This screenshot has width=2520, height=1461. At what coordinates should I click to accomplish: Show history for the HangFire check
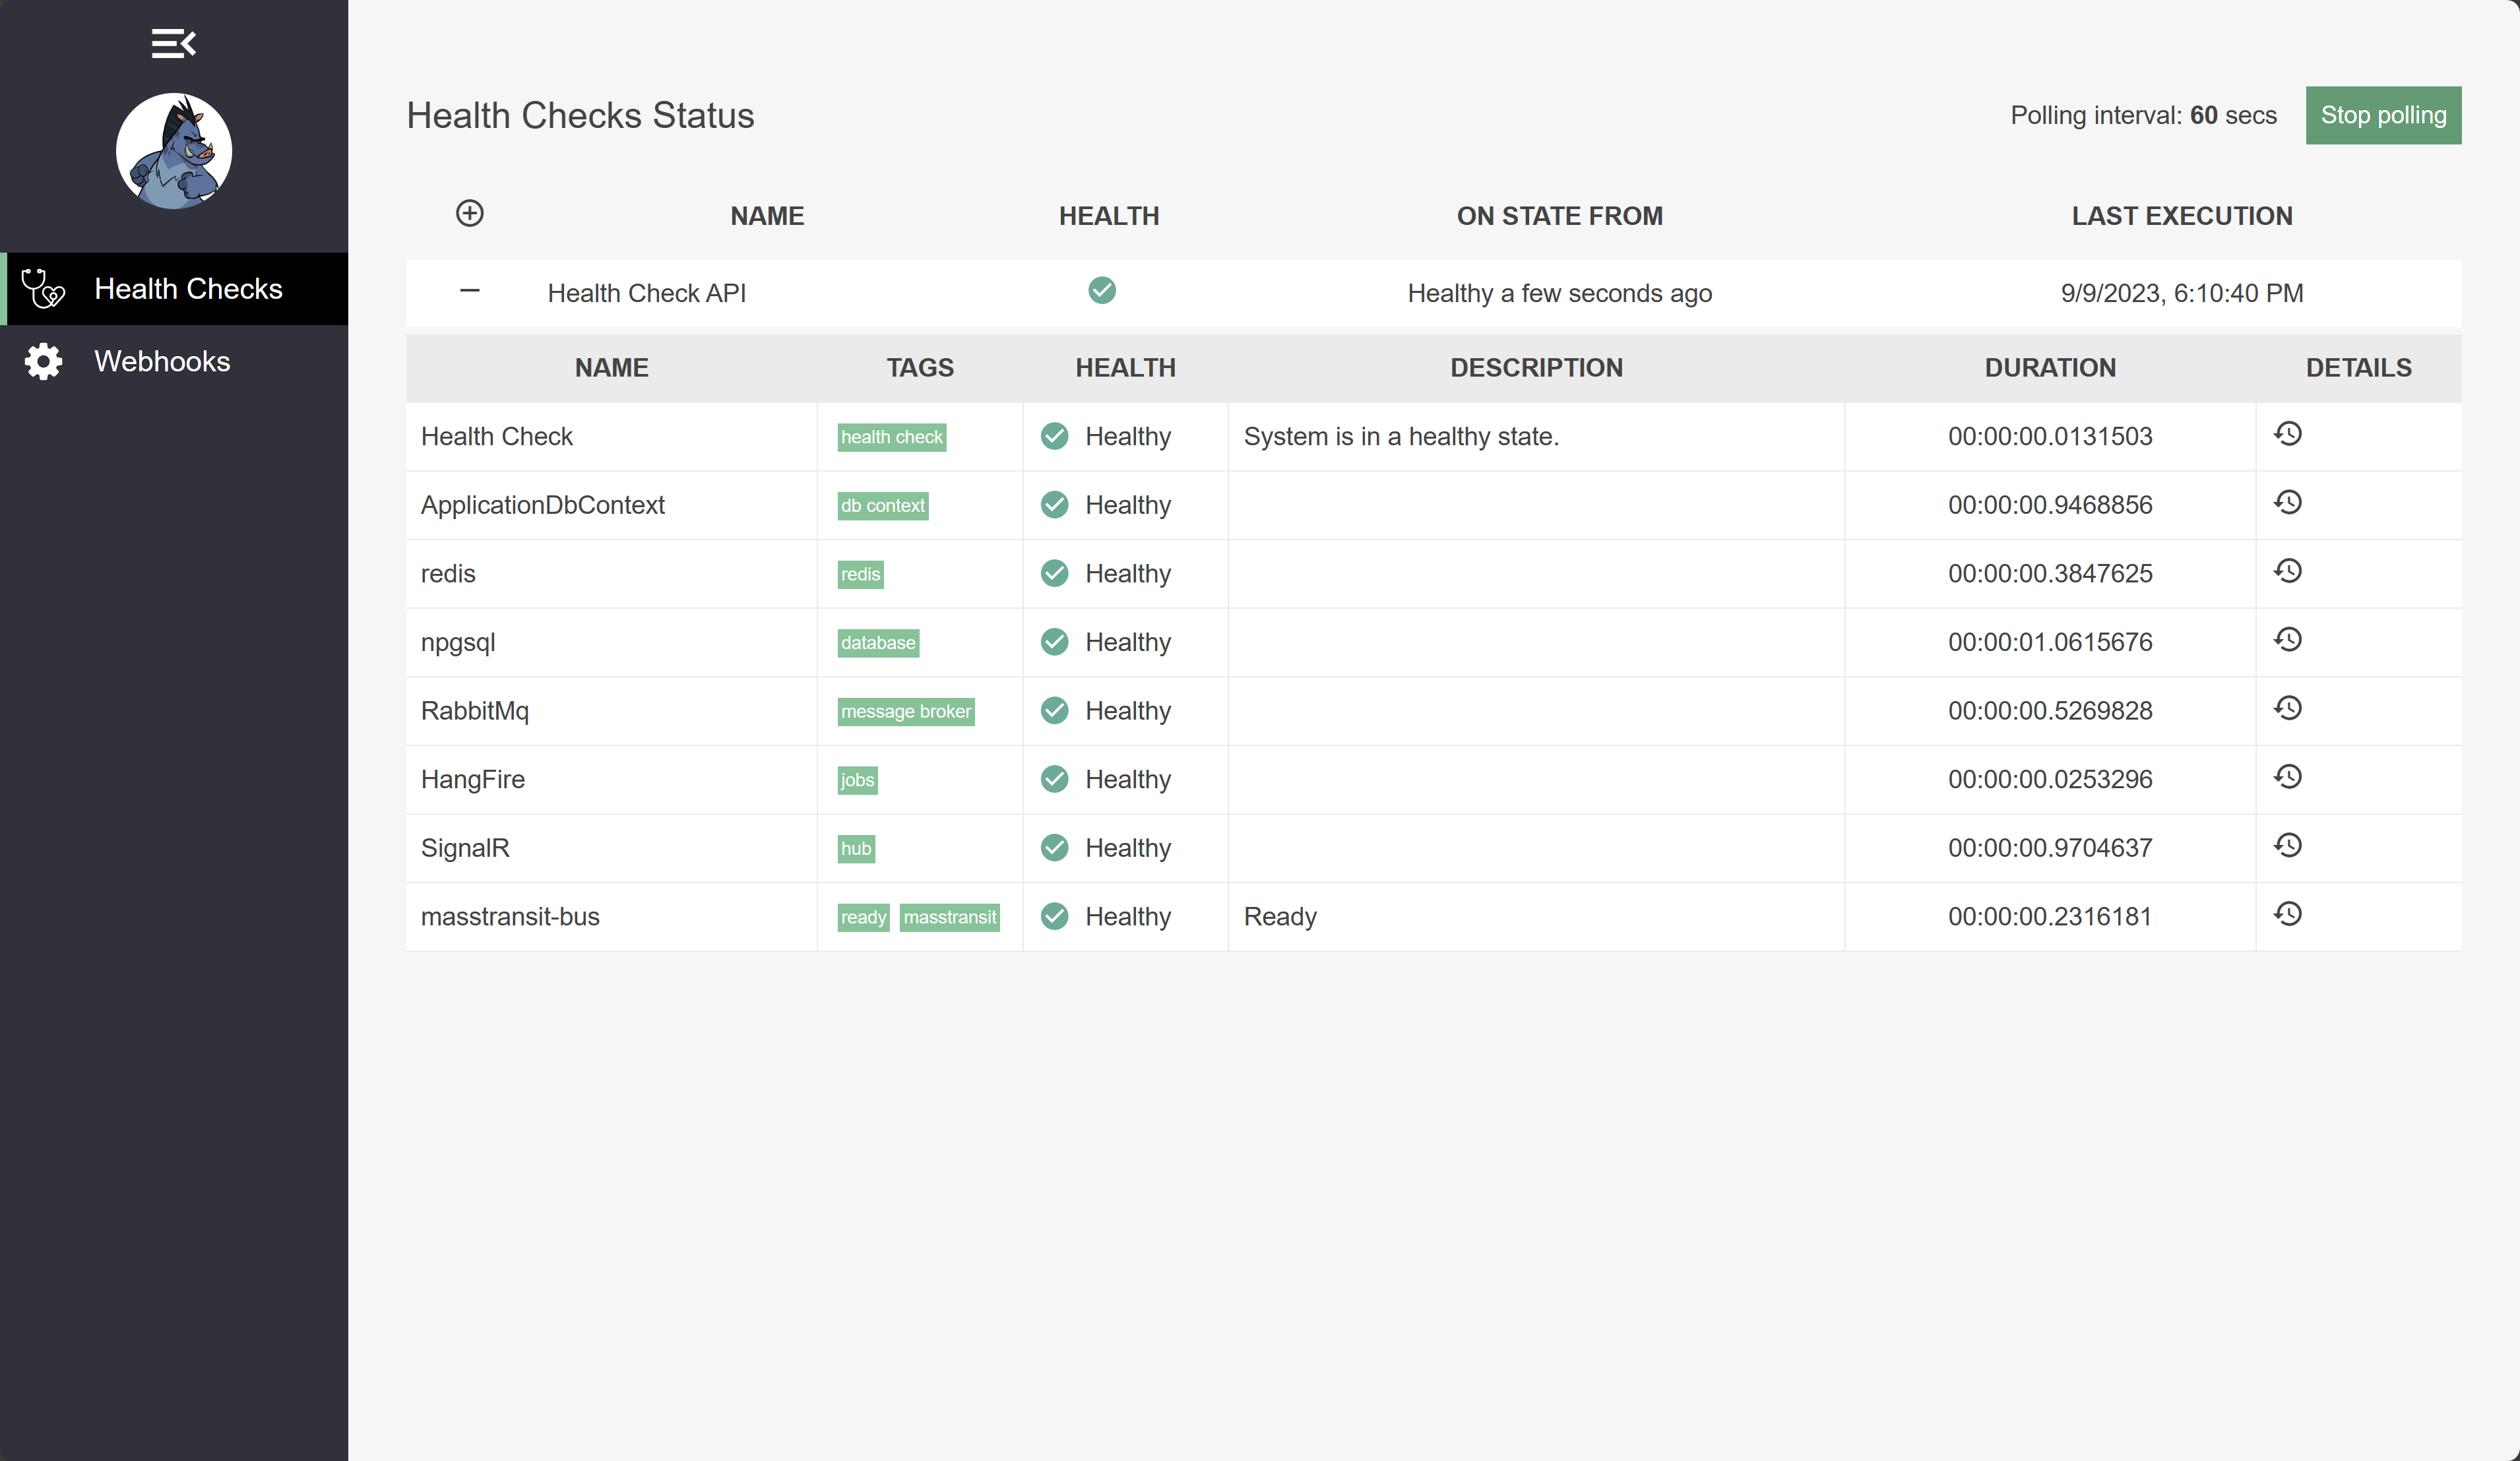click(x=2287, y=777)
